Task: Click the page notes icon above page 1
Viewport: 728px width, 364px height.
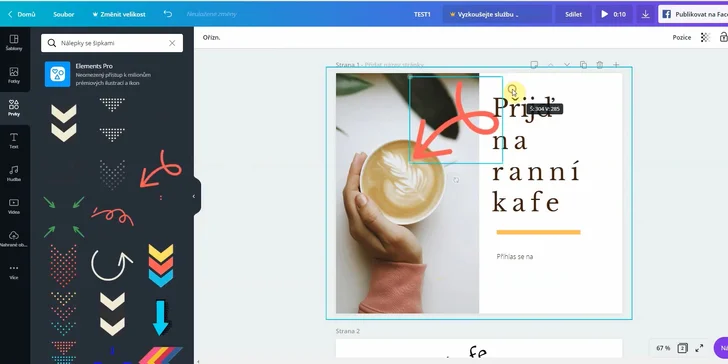Action: coord(534,65)
